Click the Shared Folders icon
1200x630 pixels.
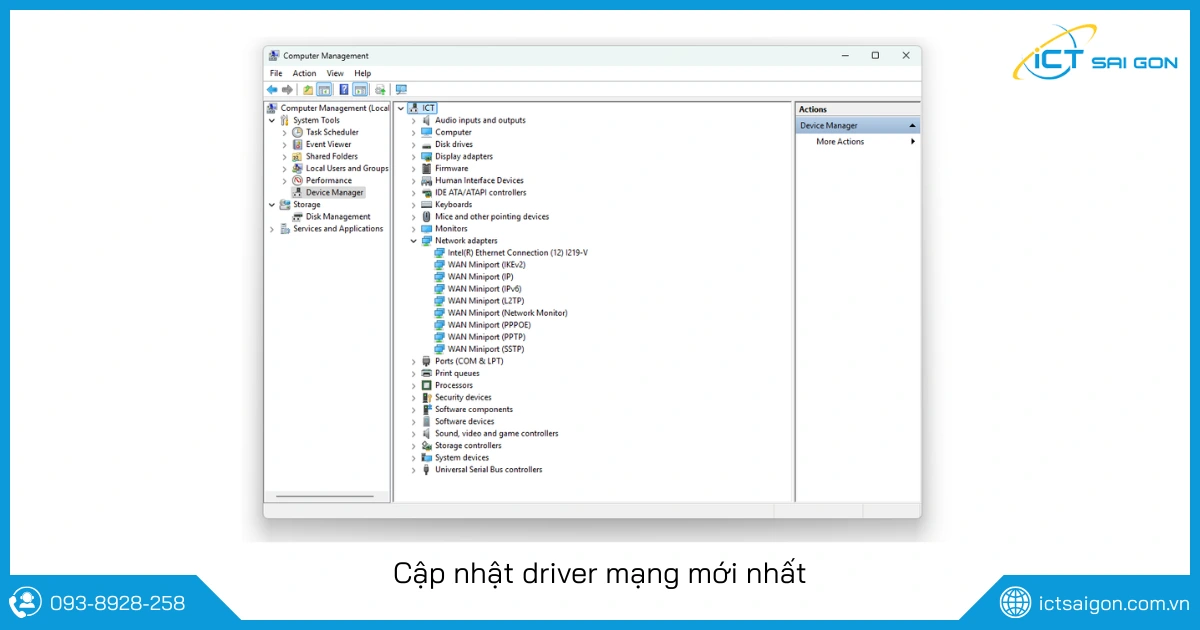pos(297,156)
